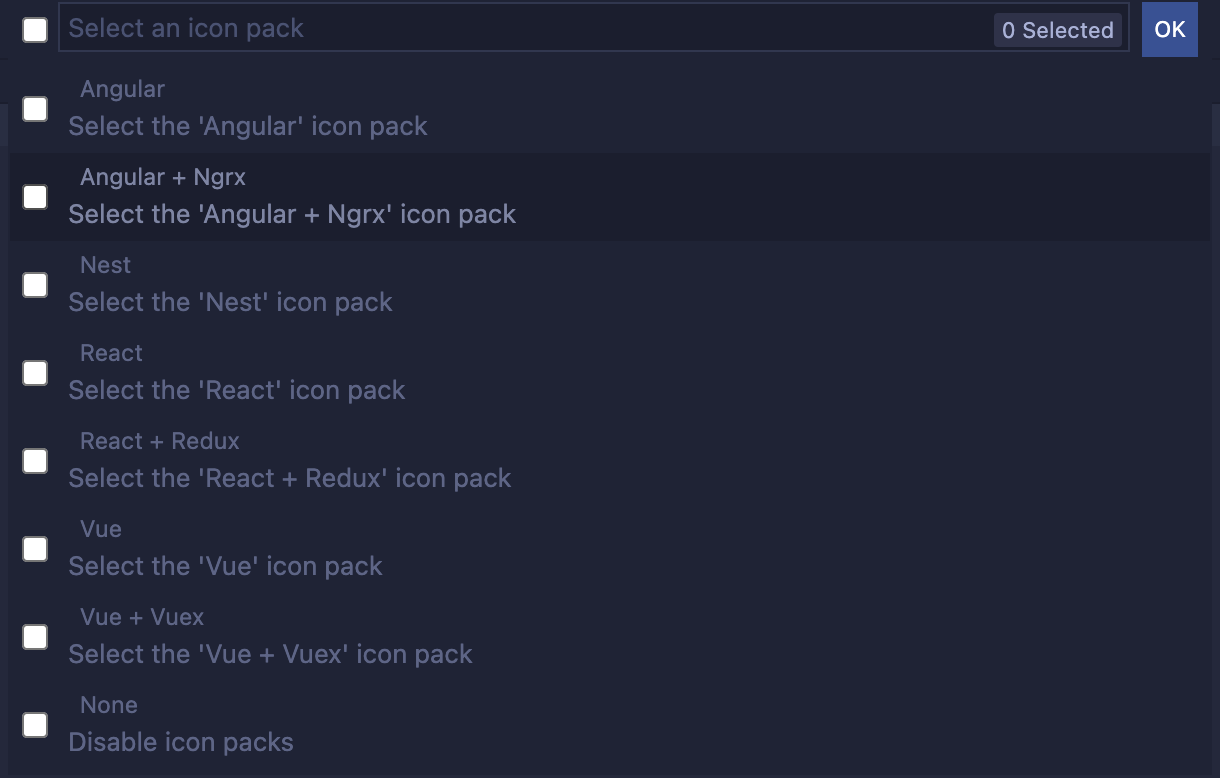
Task: Toggle the select-all checkbox beside the search bar
Action: [34, 29]
